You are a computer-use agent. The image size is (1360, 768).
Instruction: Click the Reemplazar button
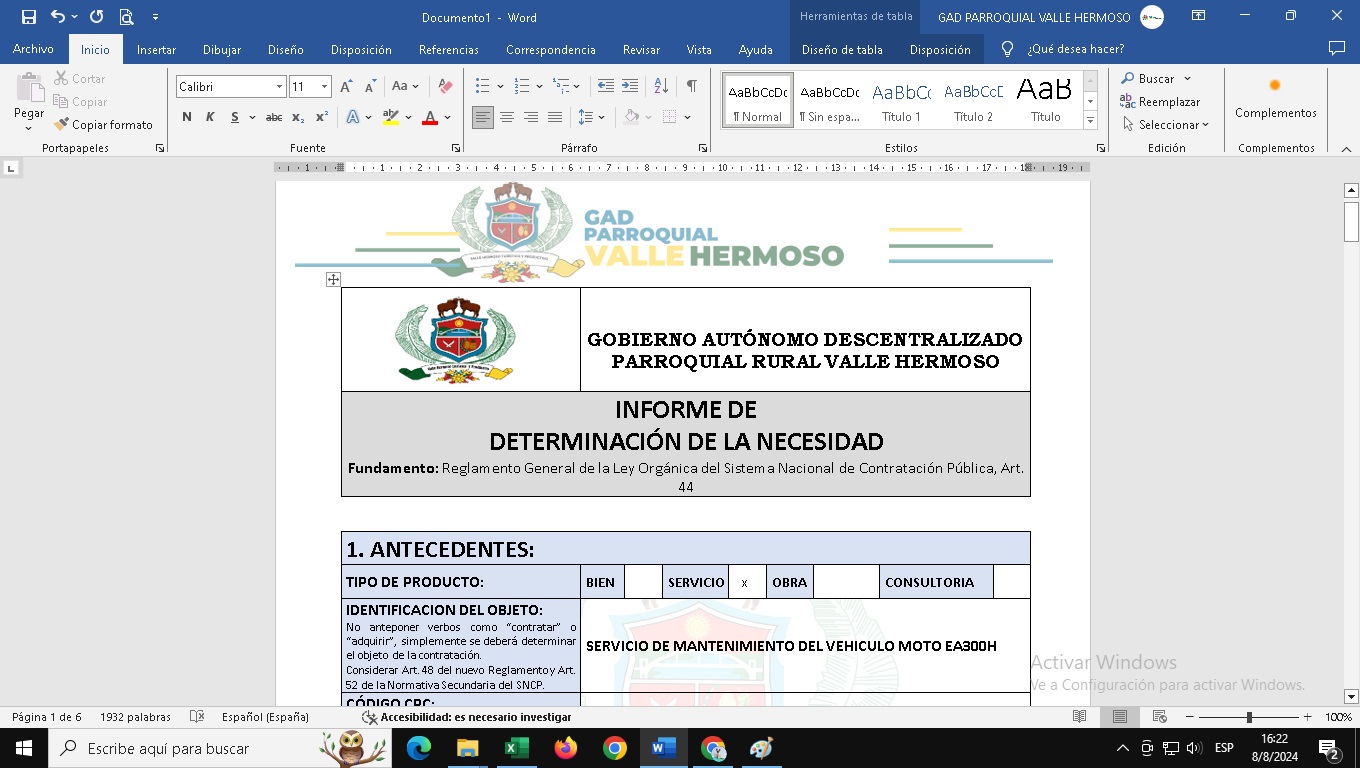tap(1160, 102)
